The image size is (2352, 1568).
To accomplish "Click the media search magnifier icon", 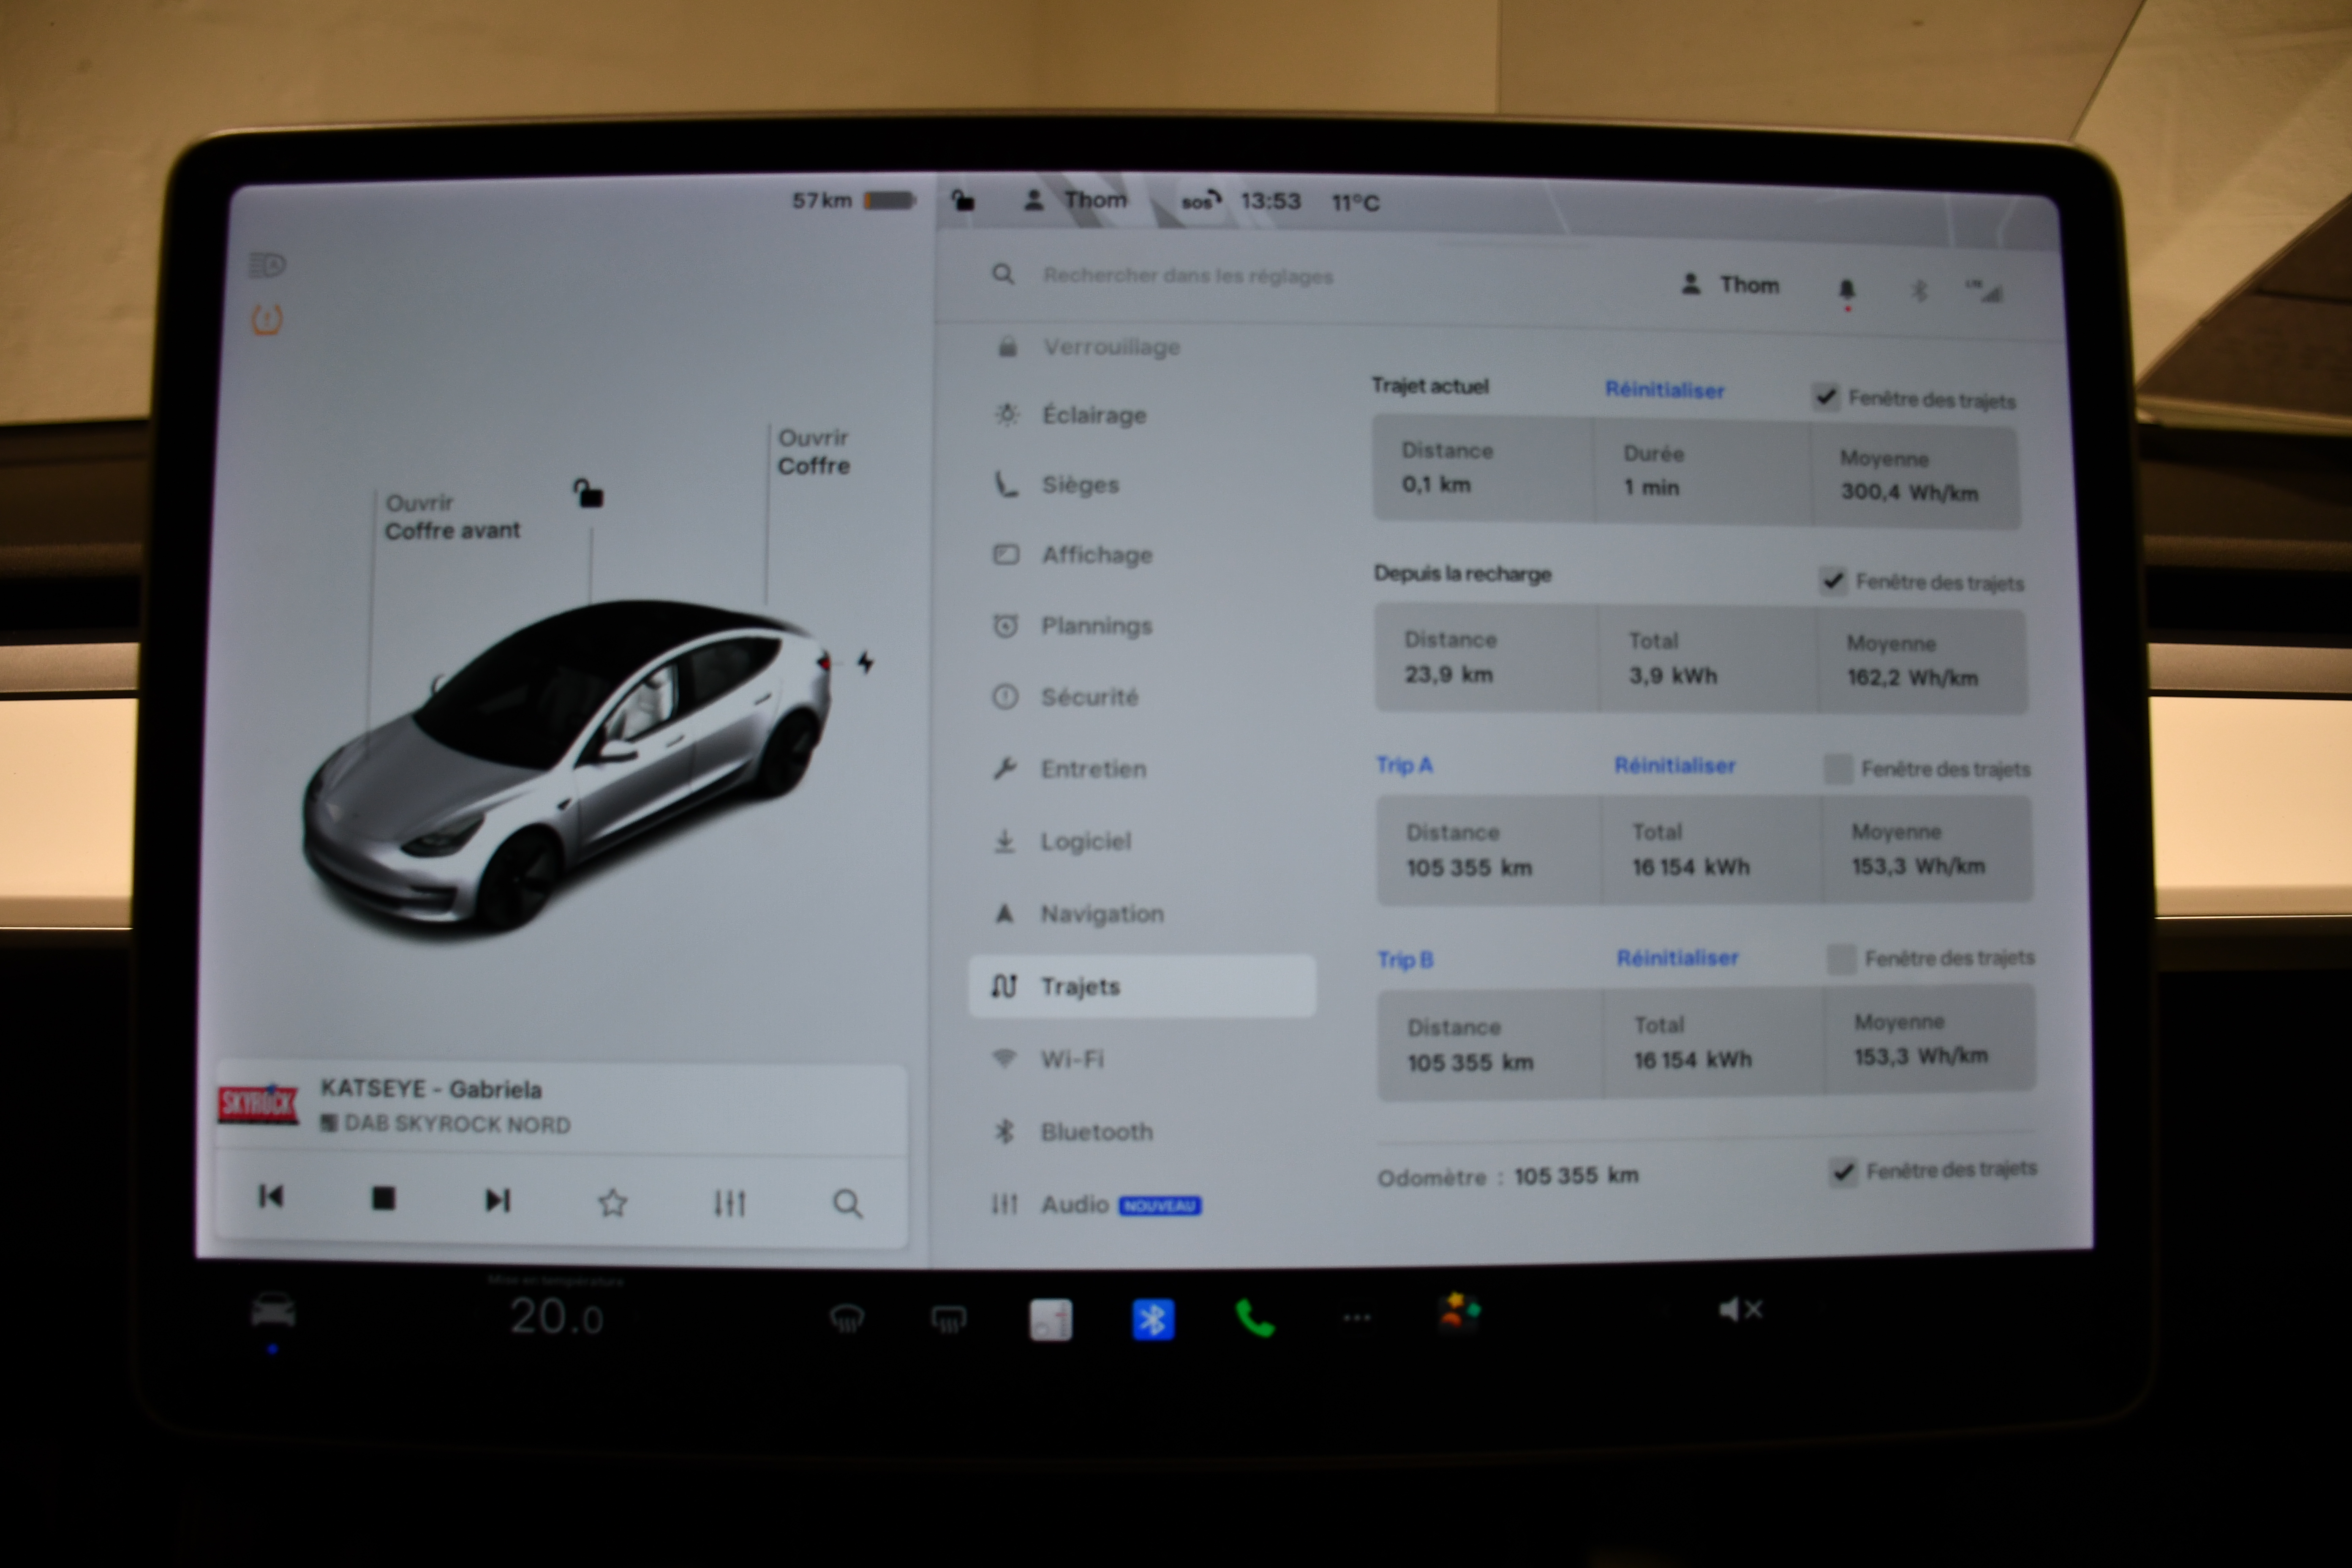I will tap(847, 1204).
